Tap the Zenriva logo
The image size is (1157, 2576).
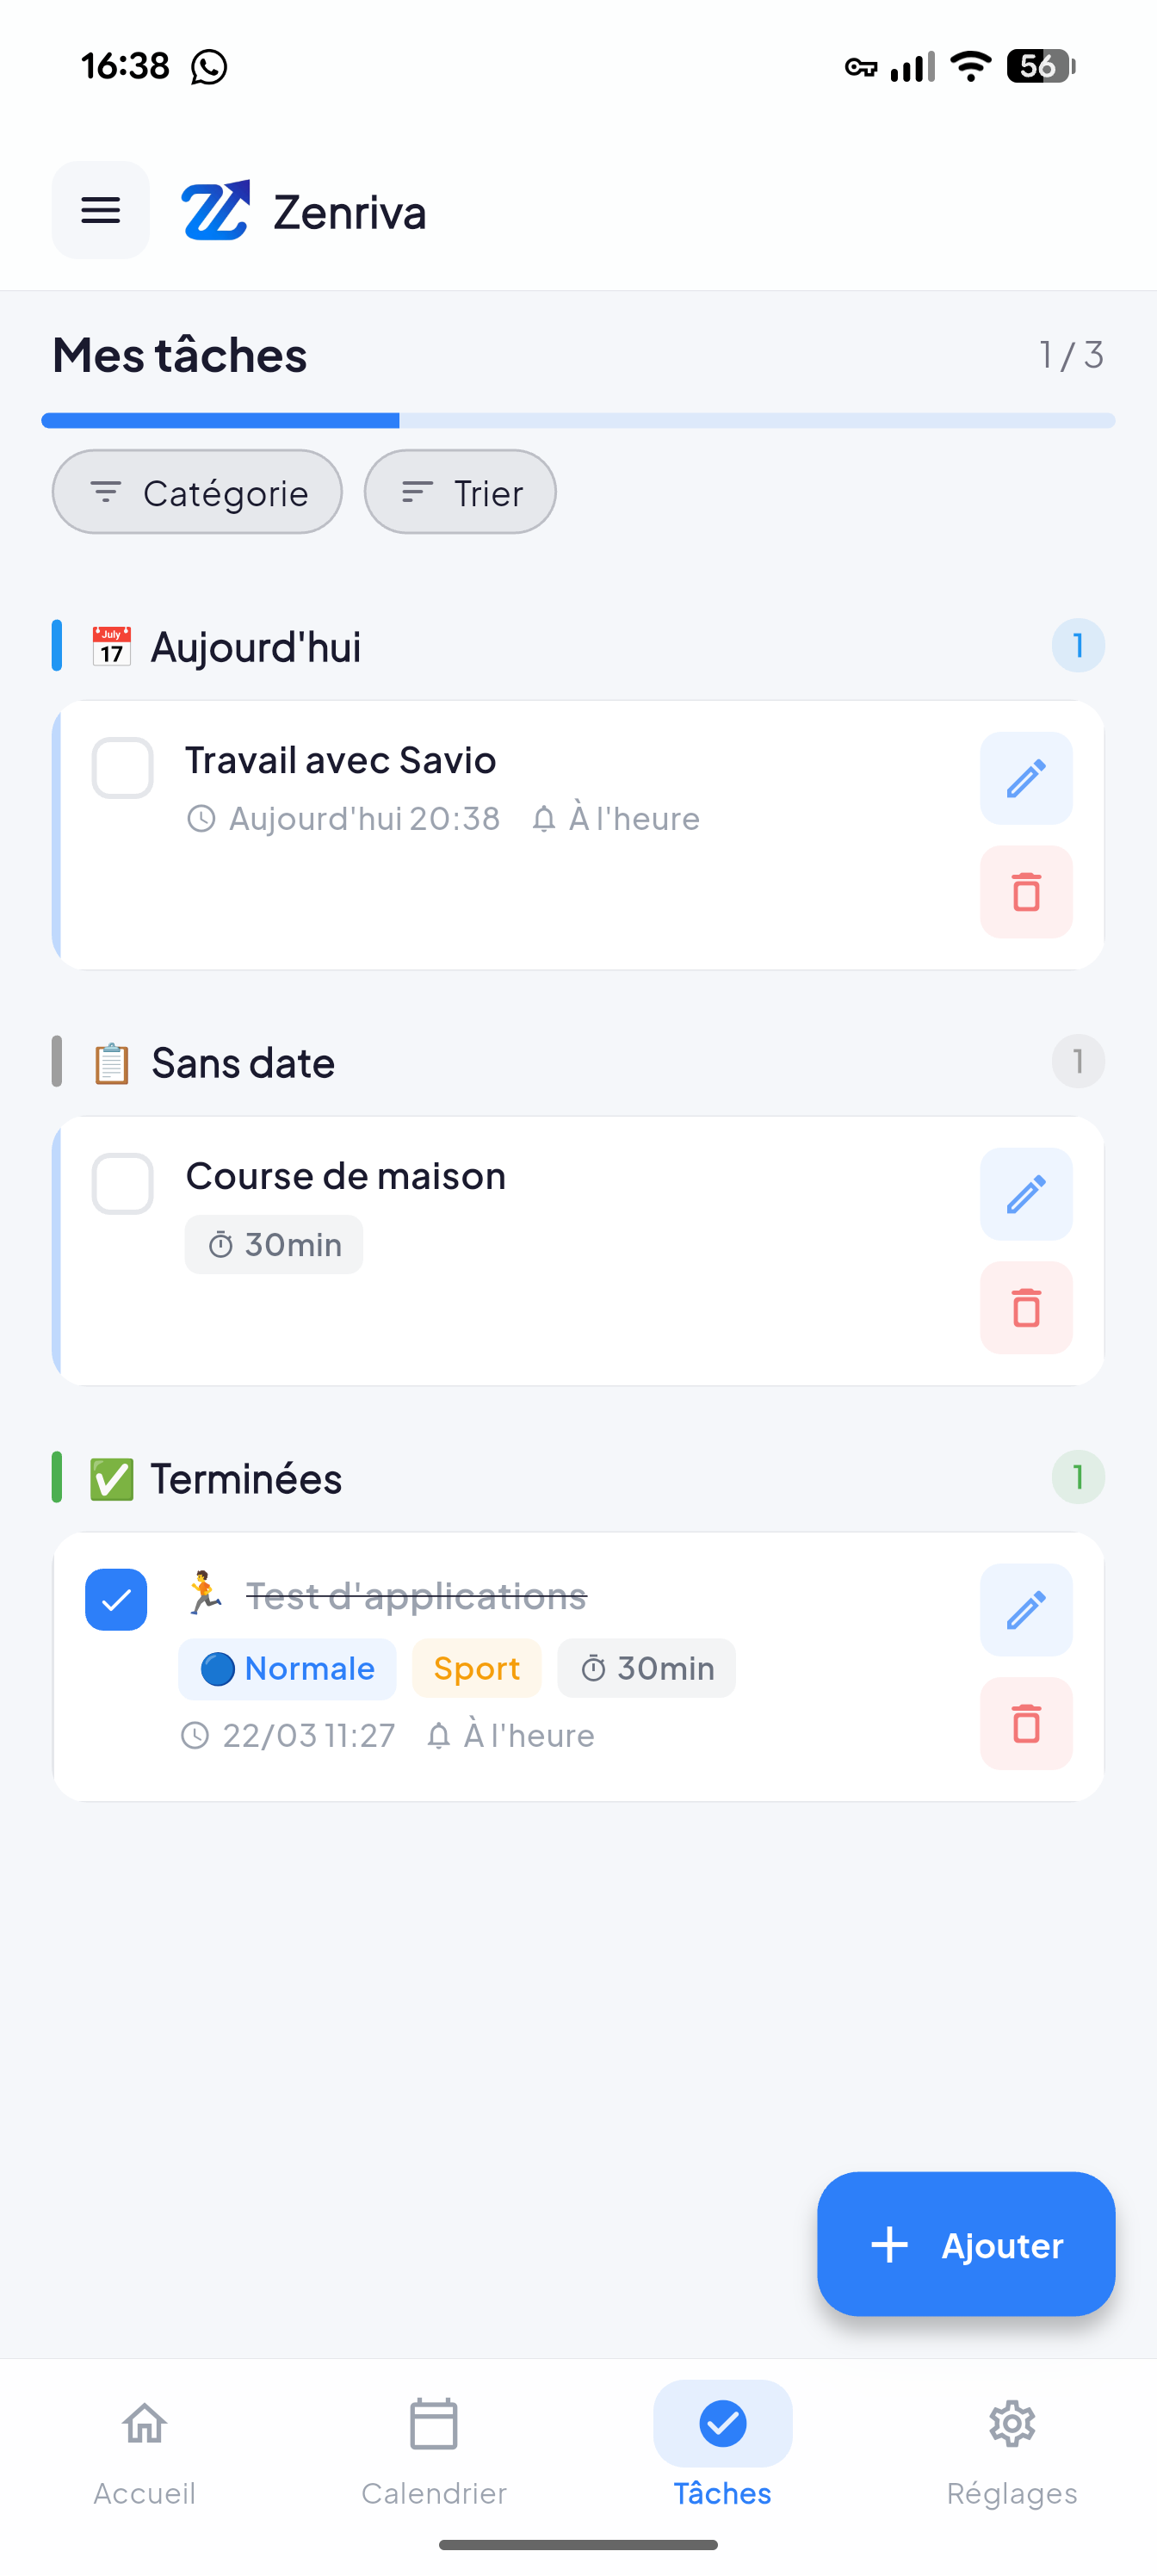tap(215, 211)
